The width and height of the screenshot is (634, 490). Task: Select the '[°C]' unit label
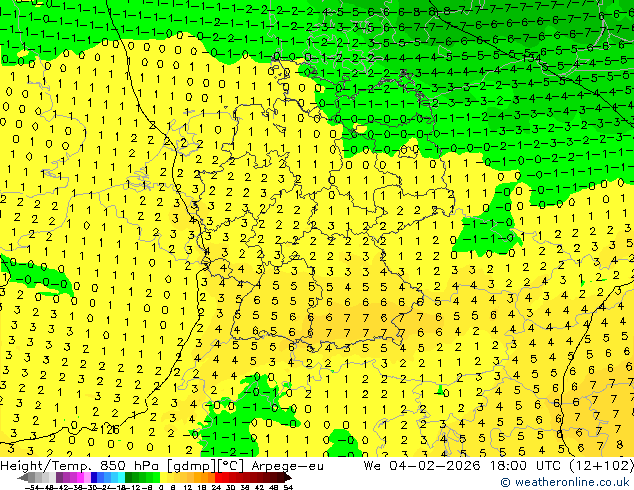(231, 466)
